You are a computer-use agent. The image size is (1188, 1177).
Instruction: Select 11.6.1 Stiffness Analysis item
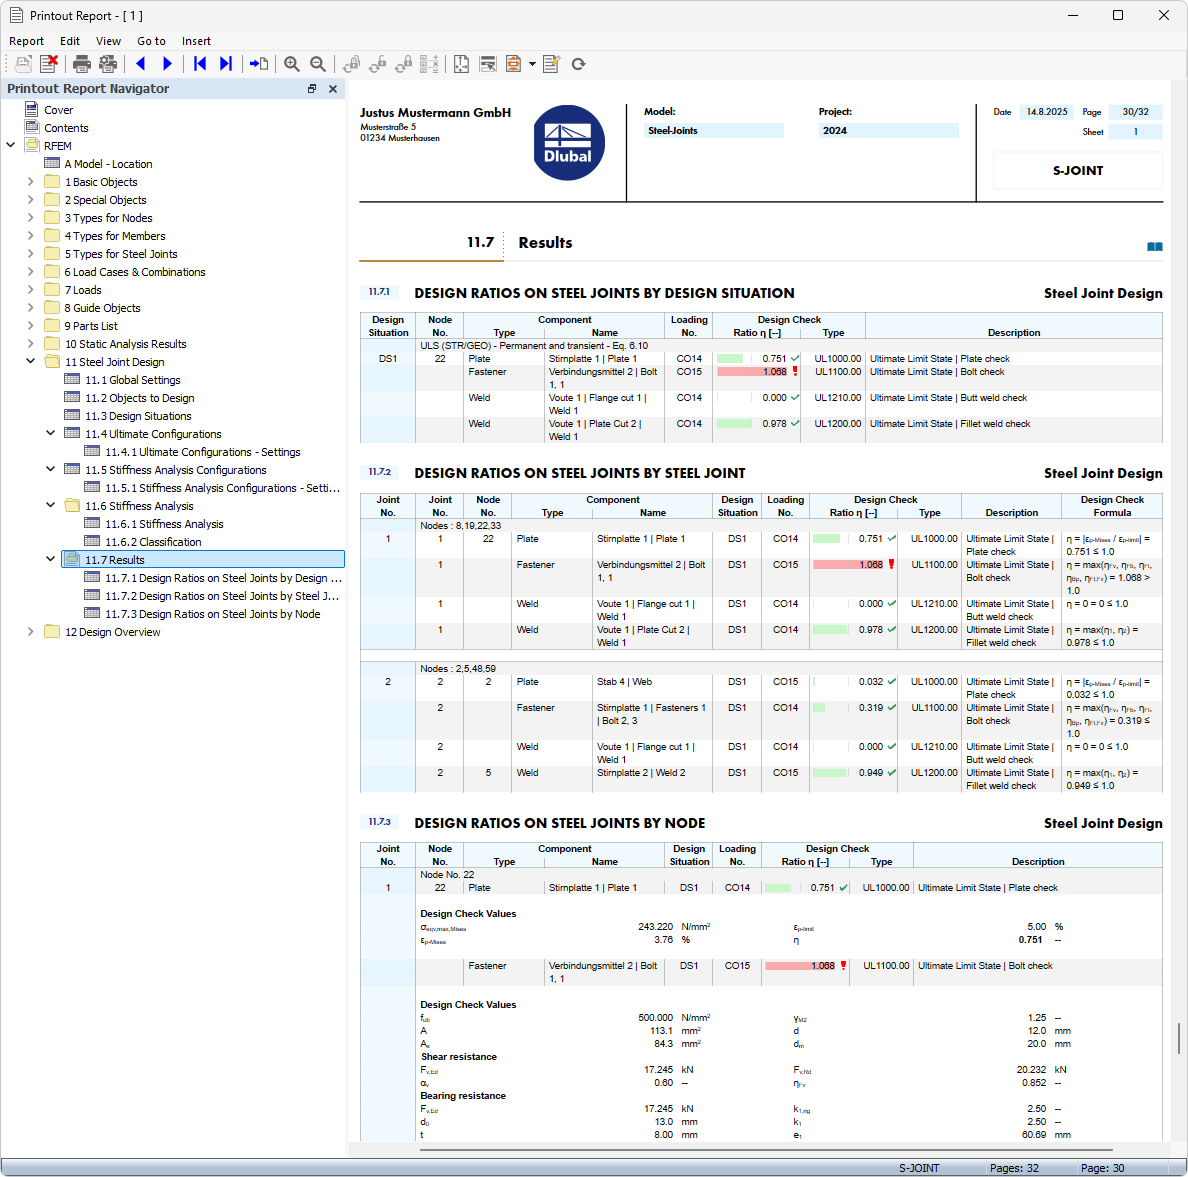(x=164, y=524)
